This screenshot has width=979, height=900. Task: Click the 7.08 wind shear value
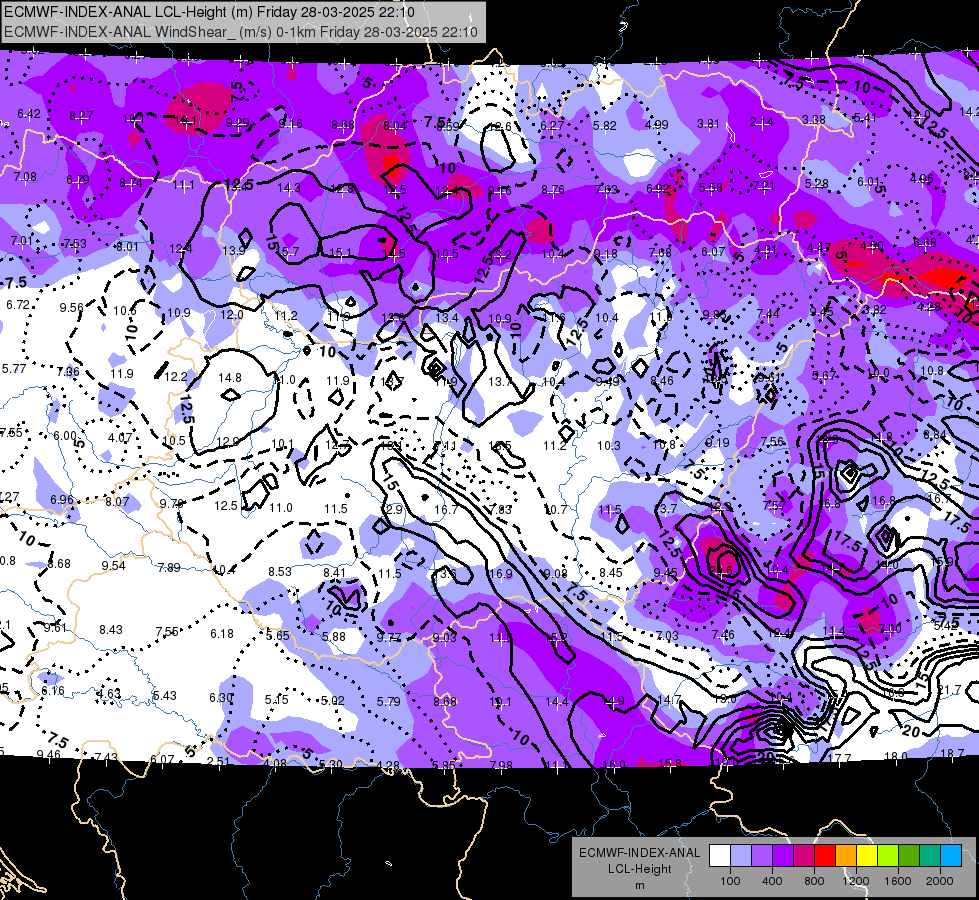click(x=25, y=177)
